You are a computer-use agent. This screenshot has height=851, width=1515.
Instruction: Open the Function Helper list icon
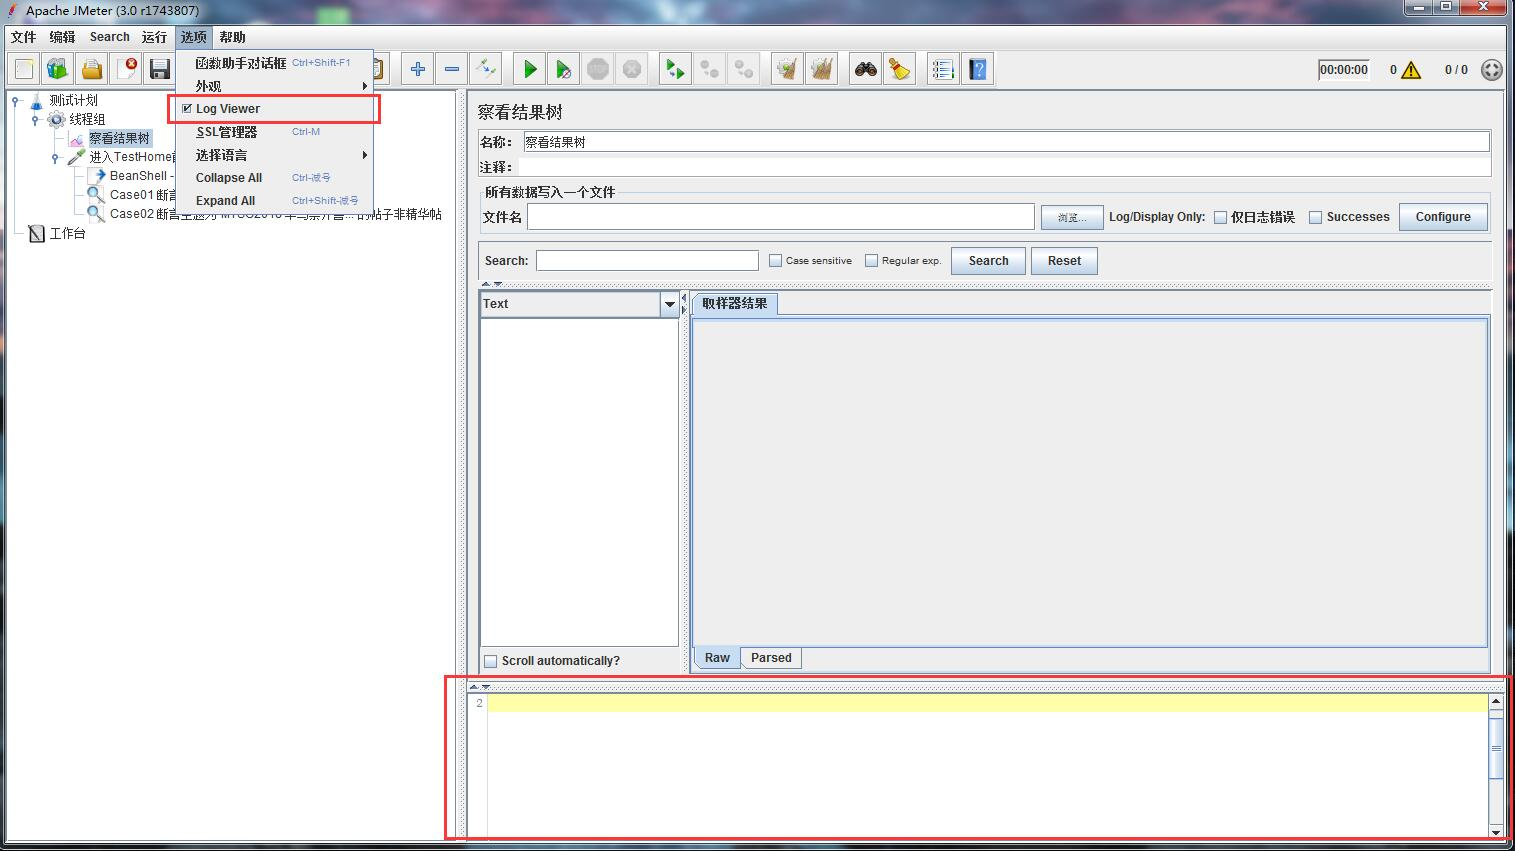pos(943,69)
